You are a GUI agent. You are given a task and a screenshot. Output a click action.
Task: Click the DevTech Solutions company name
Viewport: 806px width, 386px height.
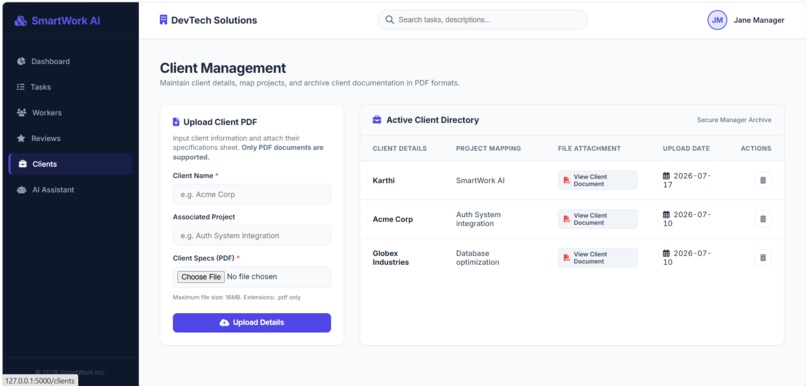214,20
